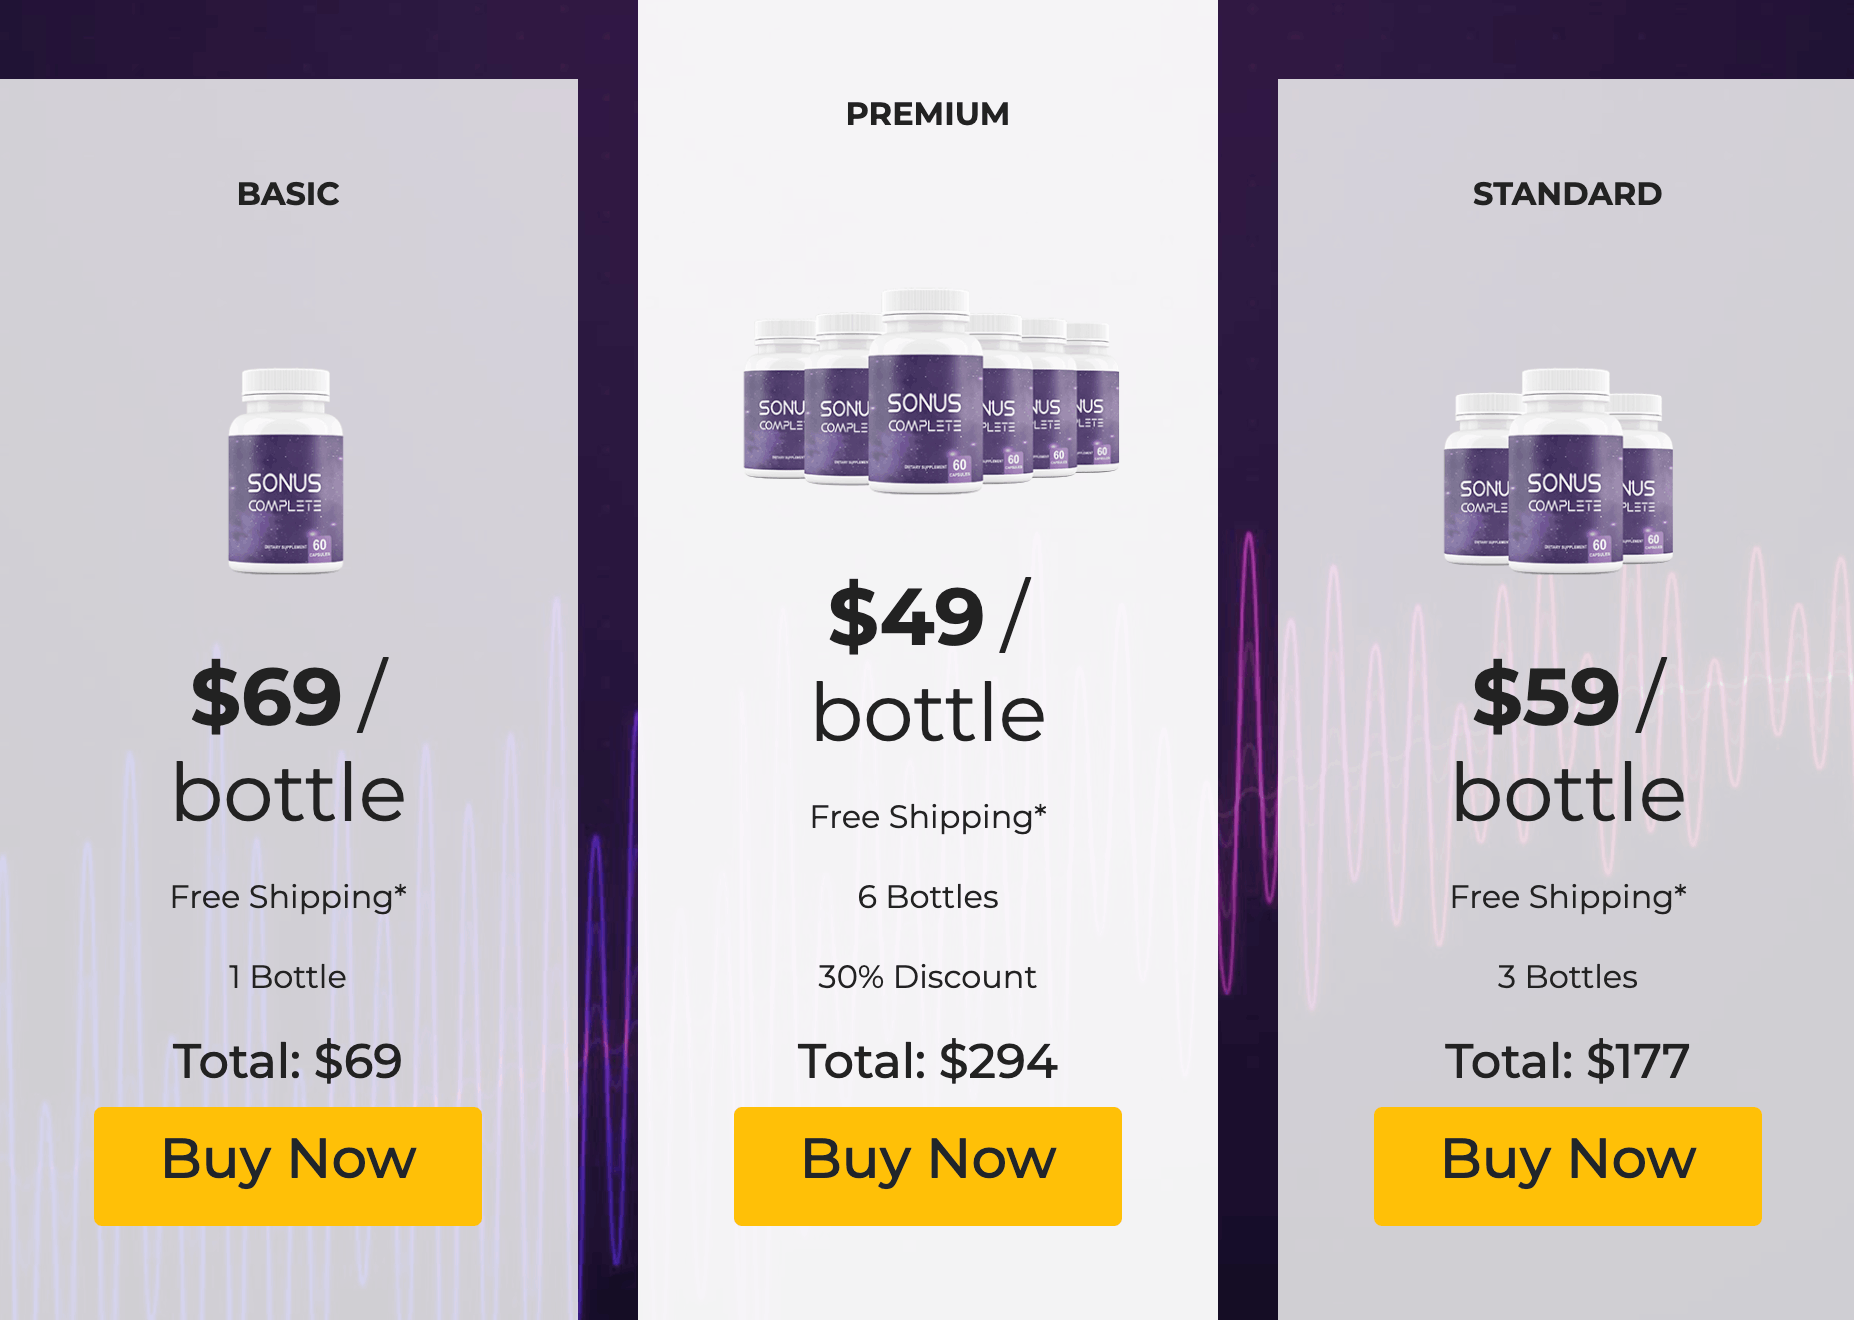
Task: Click the Total: $177 text
Action: click(1566, 1061)
